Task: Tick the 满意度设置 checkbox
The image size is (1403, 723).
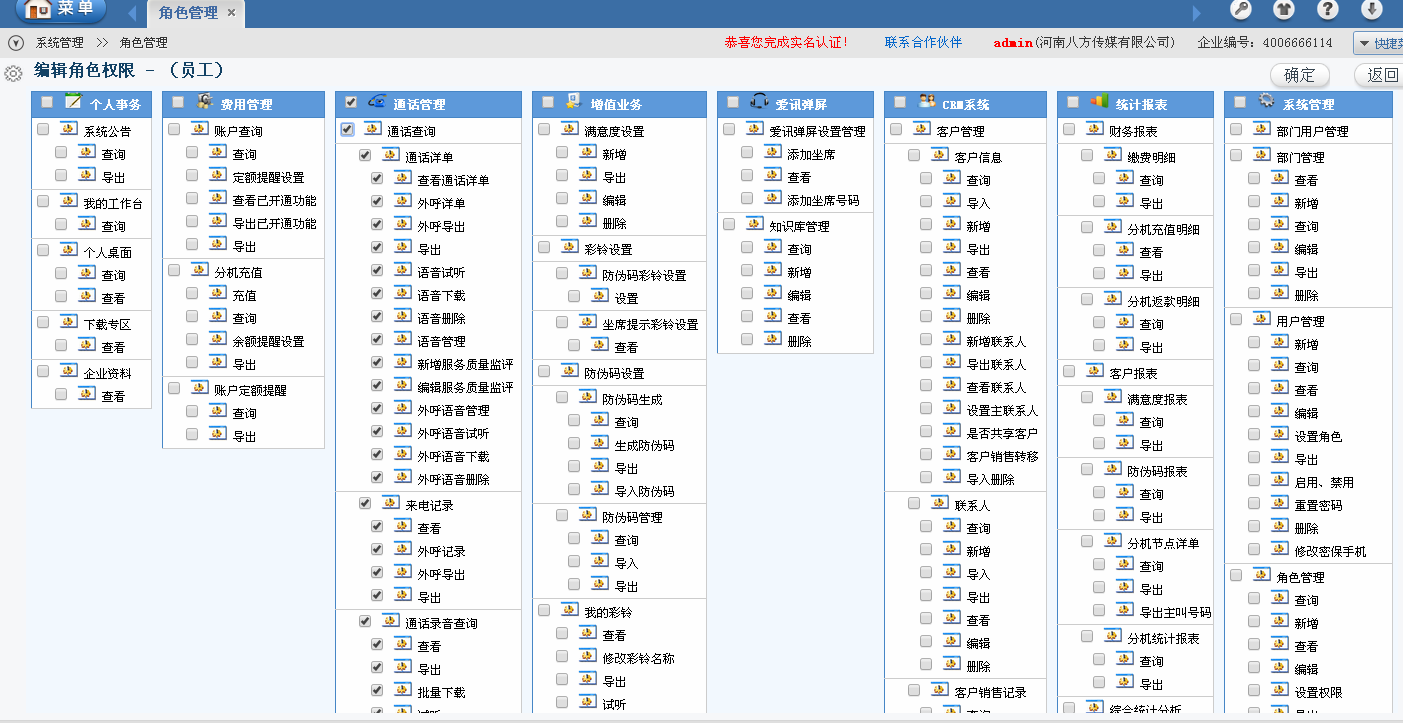Action: pyautogui.click(x=544, y=129)
